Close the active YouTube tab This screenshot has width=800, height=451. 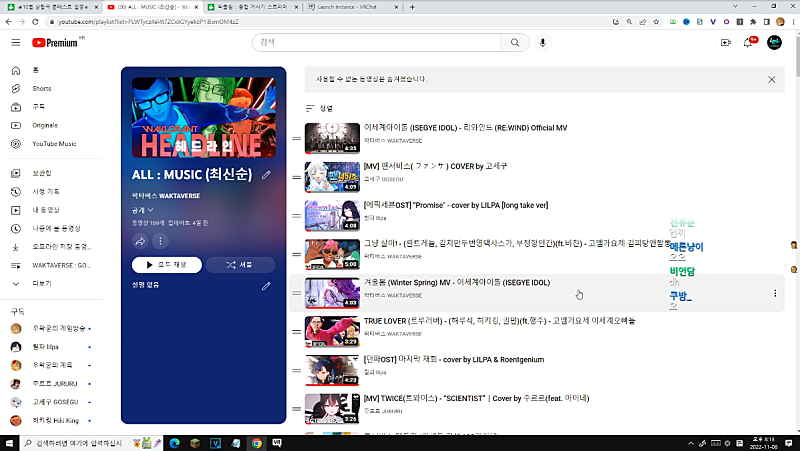point(196,7)
